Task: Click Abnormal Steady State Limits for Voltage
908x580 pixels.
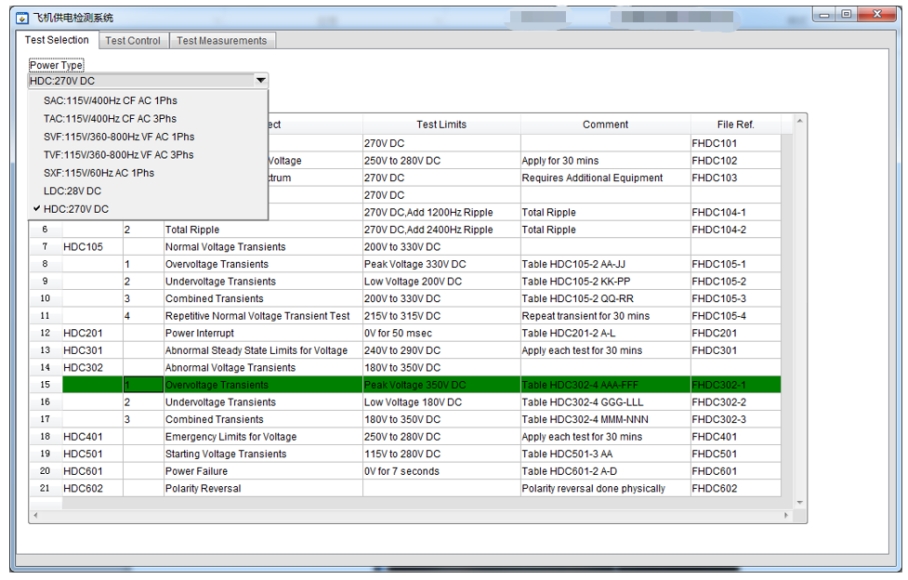Action: click(263, 350)
